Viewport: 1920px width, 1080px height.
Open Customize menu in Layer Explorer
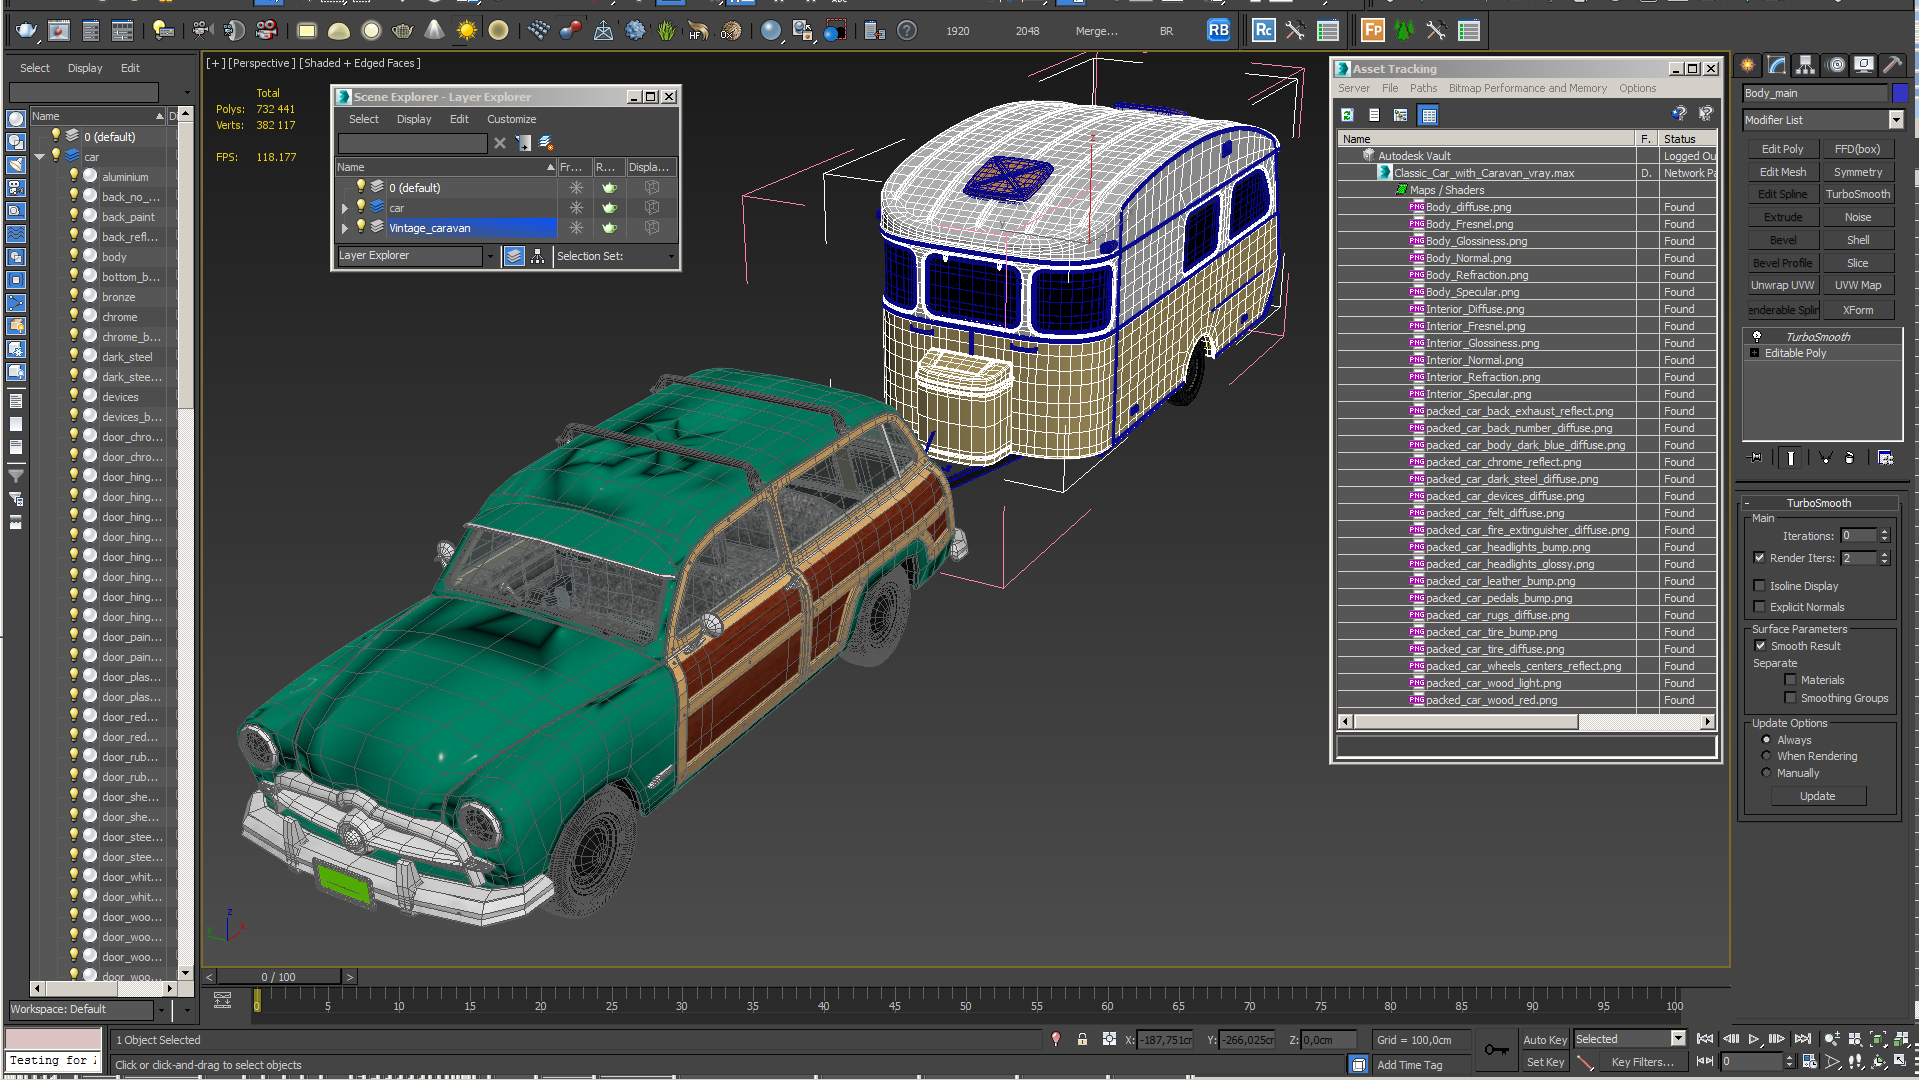coord(511,119)
